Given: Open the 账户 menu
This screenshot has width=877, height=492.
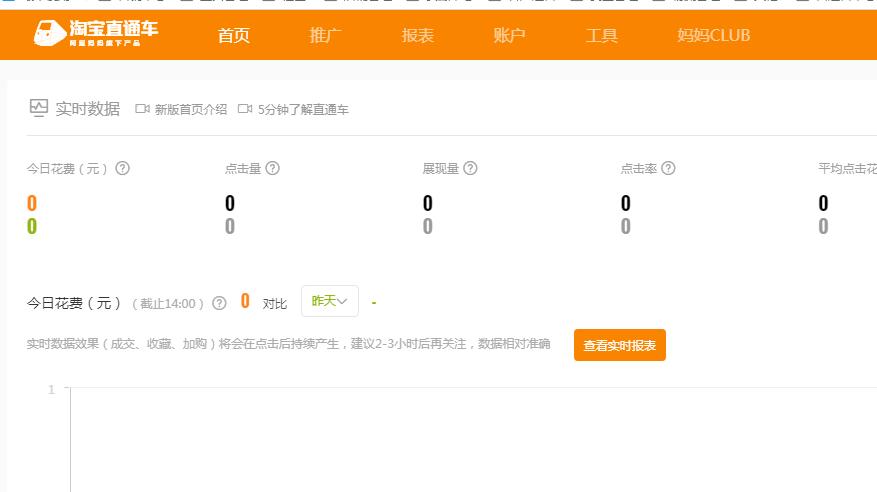Looking at the screenshot, I should [510, 36].
